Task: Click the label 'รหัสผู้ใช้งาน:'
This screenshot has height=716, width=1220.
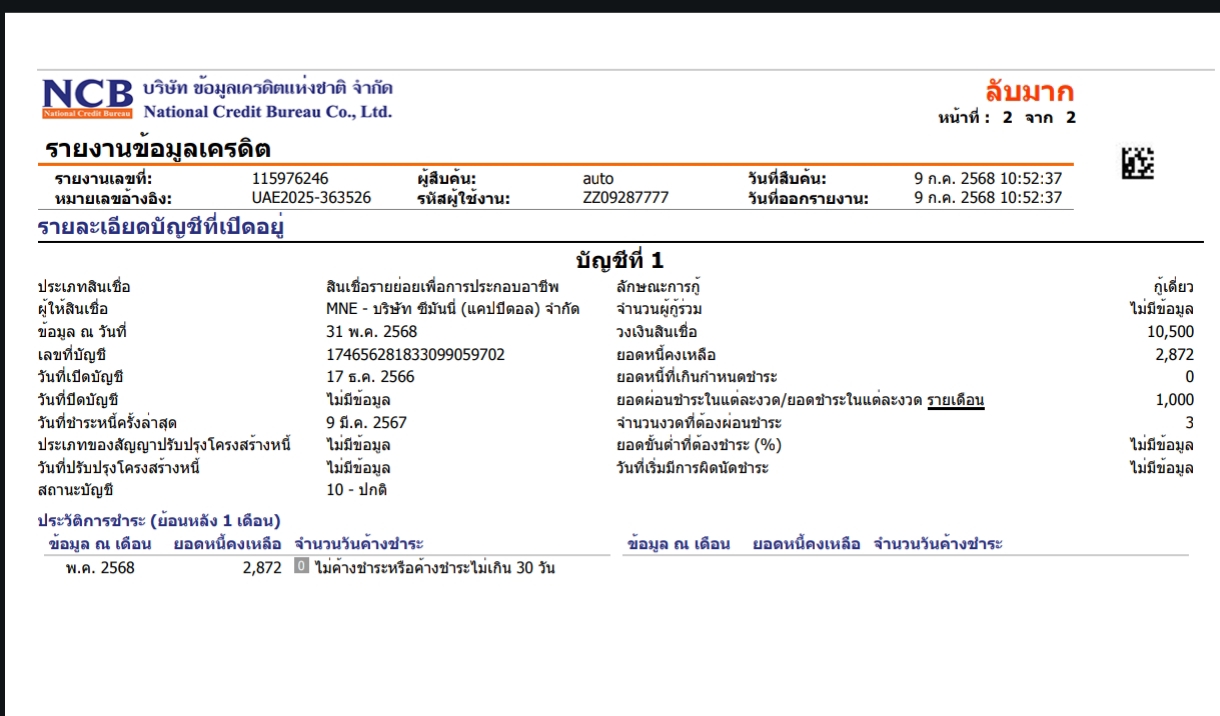Action: (464, 198)
